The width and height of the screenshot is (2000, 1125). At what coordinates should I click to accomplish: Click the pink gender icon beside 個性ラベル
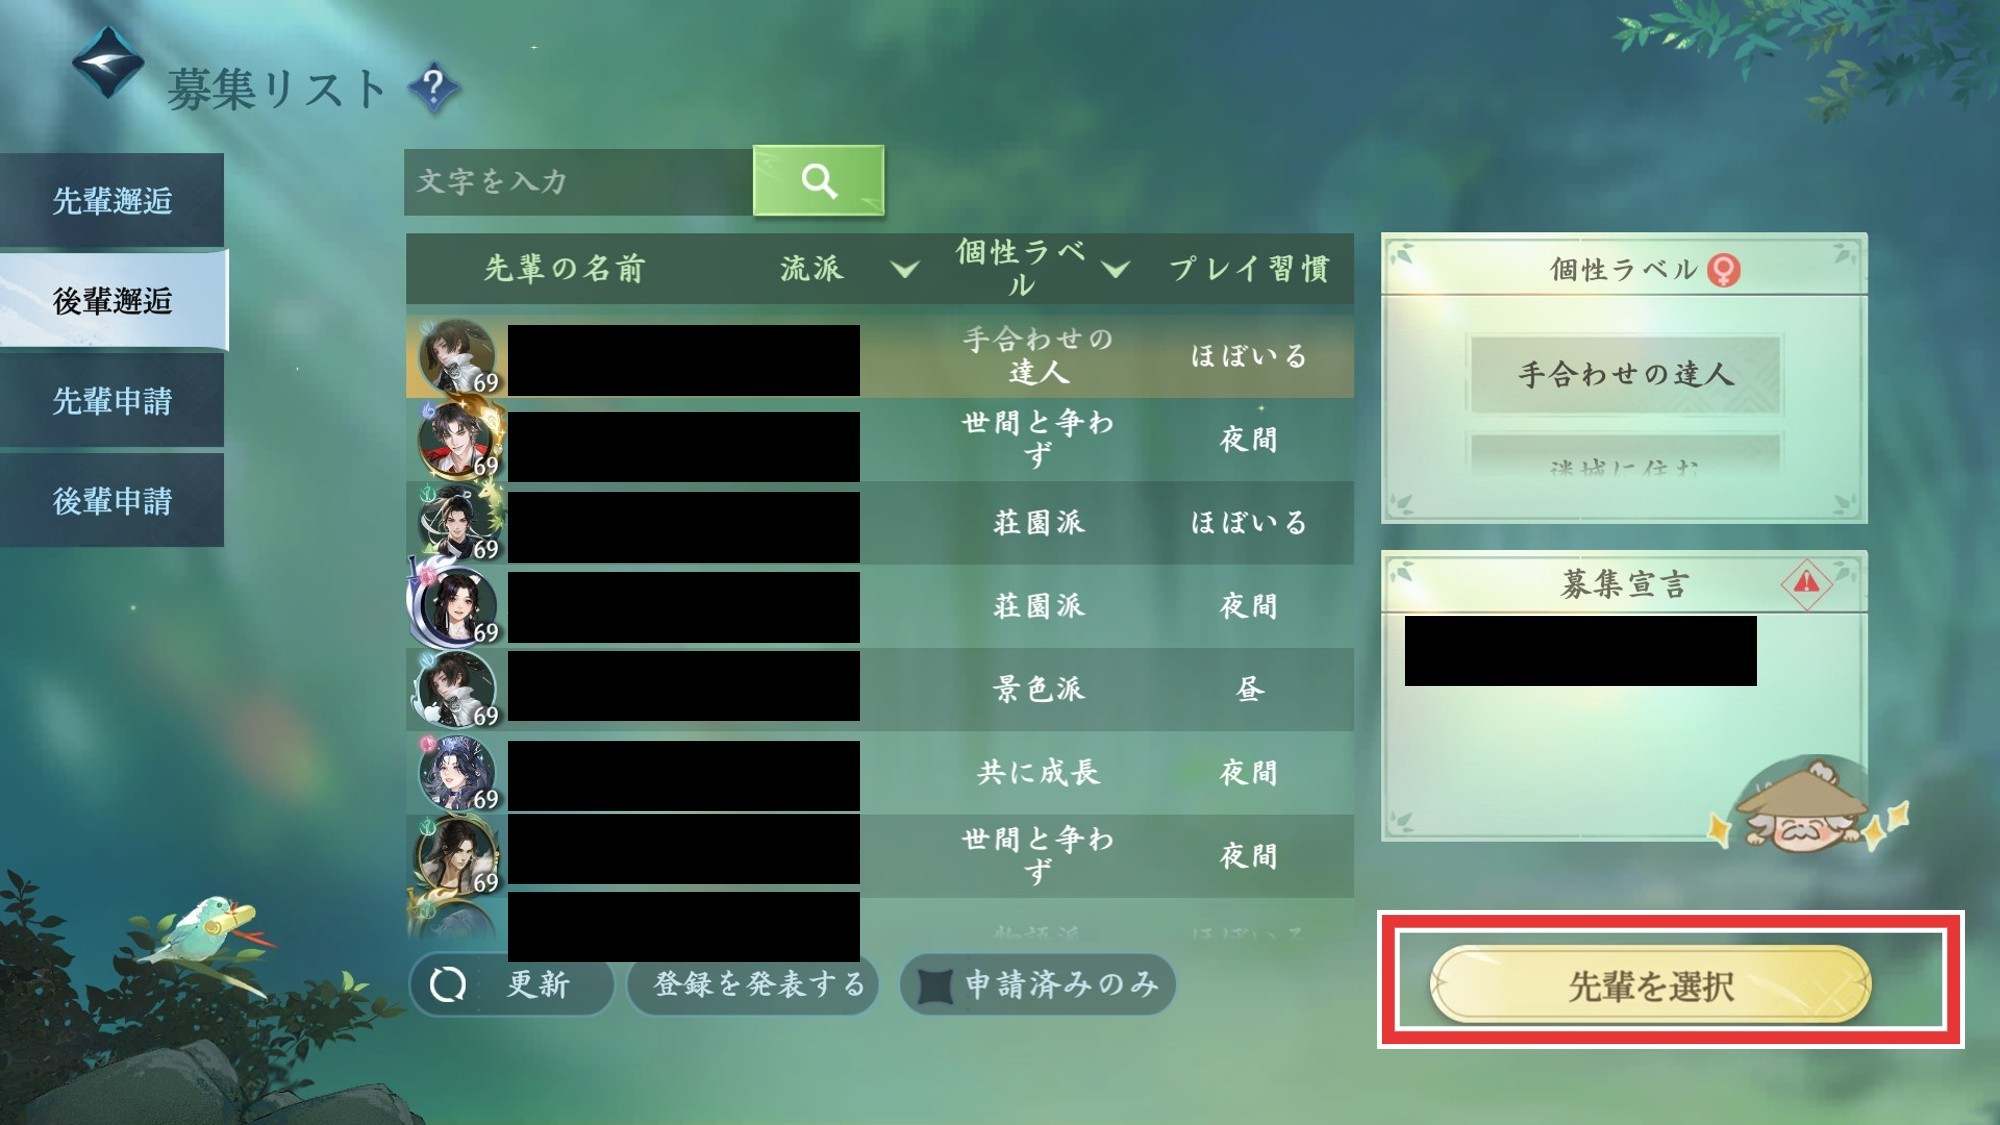(x=1723, y=269)
